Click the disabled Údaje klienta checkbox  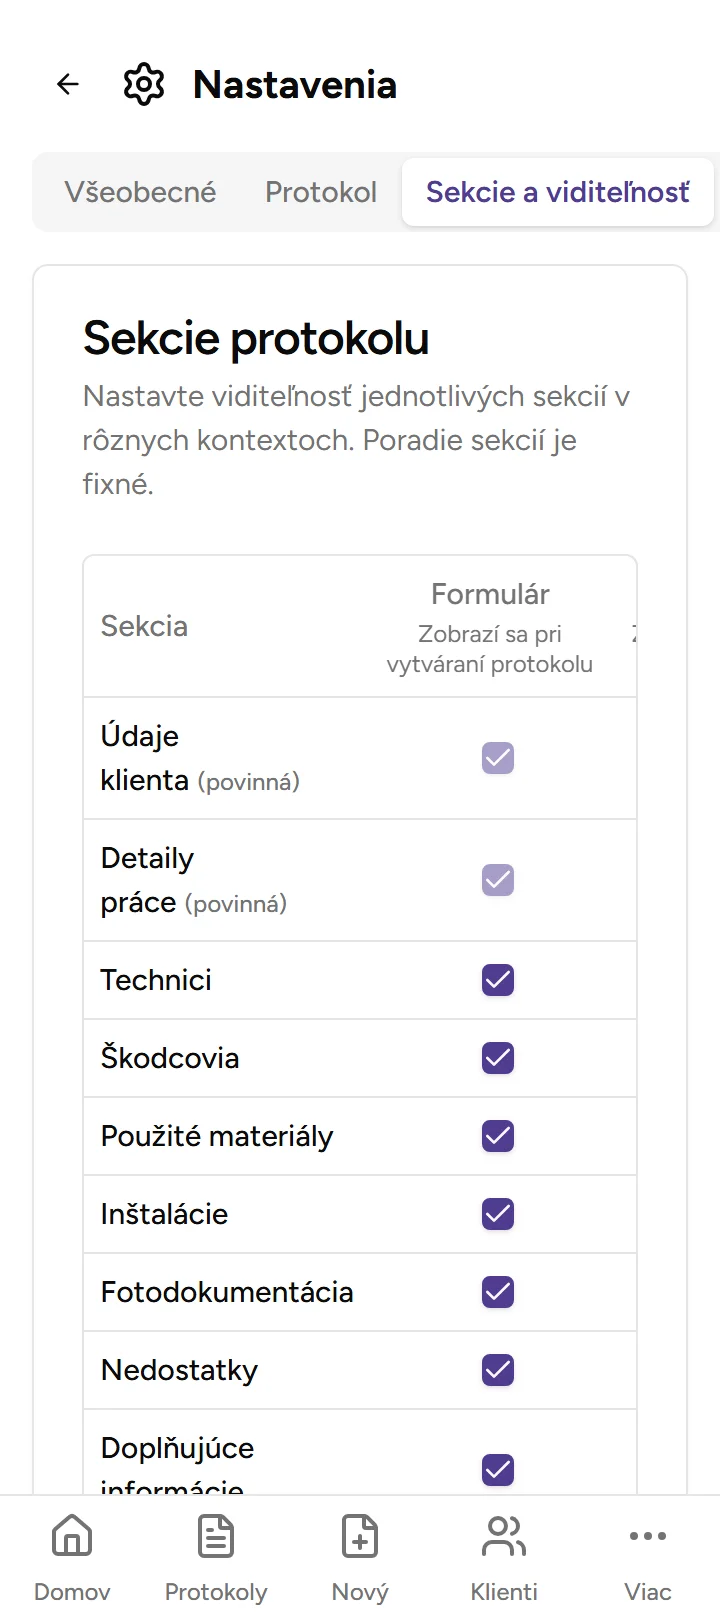pos(497,758)
